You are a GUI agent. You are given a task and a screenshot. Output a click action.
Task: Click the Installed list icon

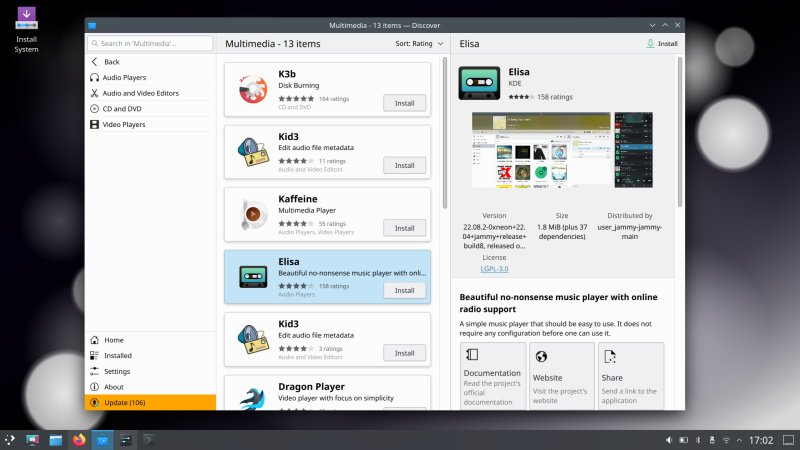pos(94,356)
